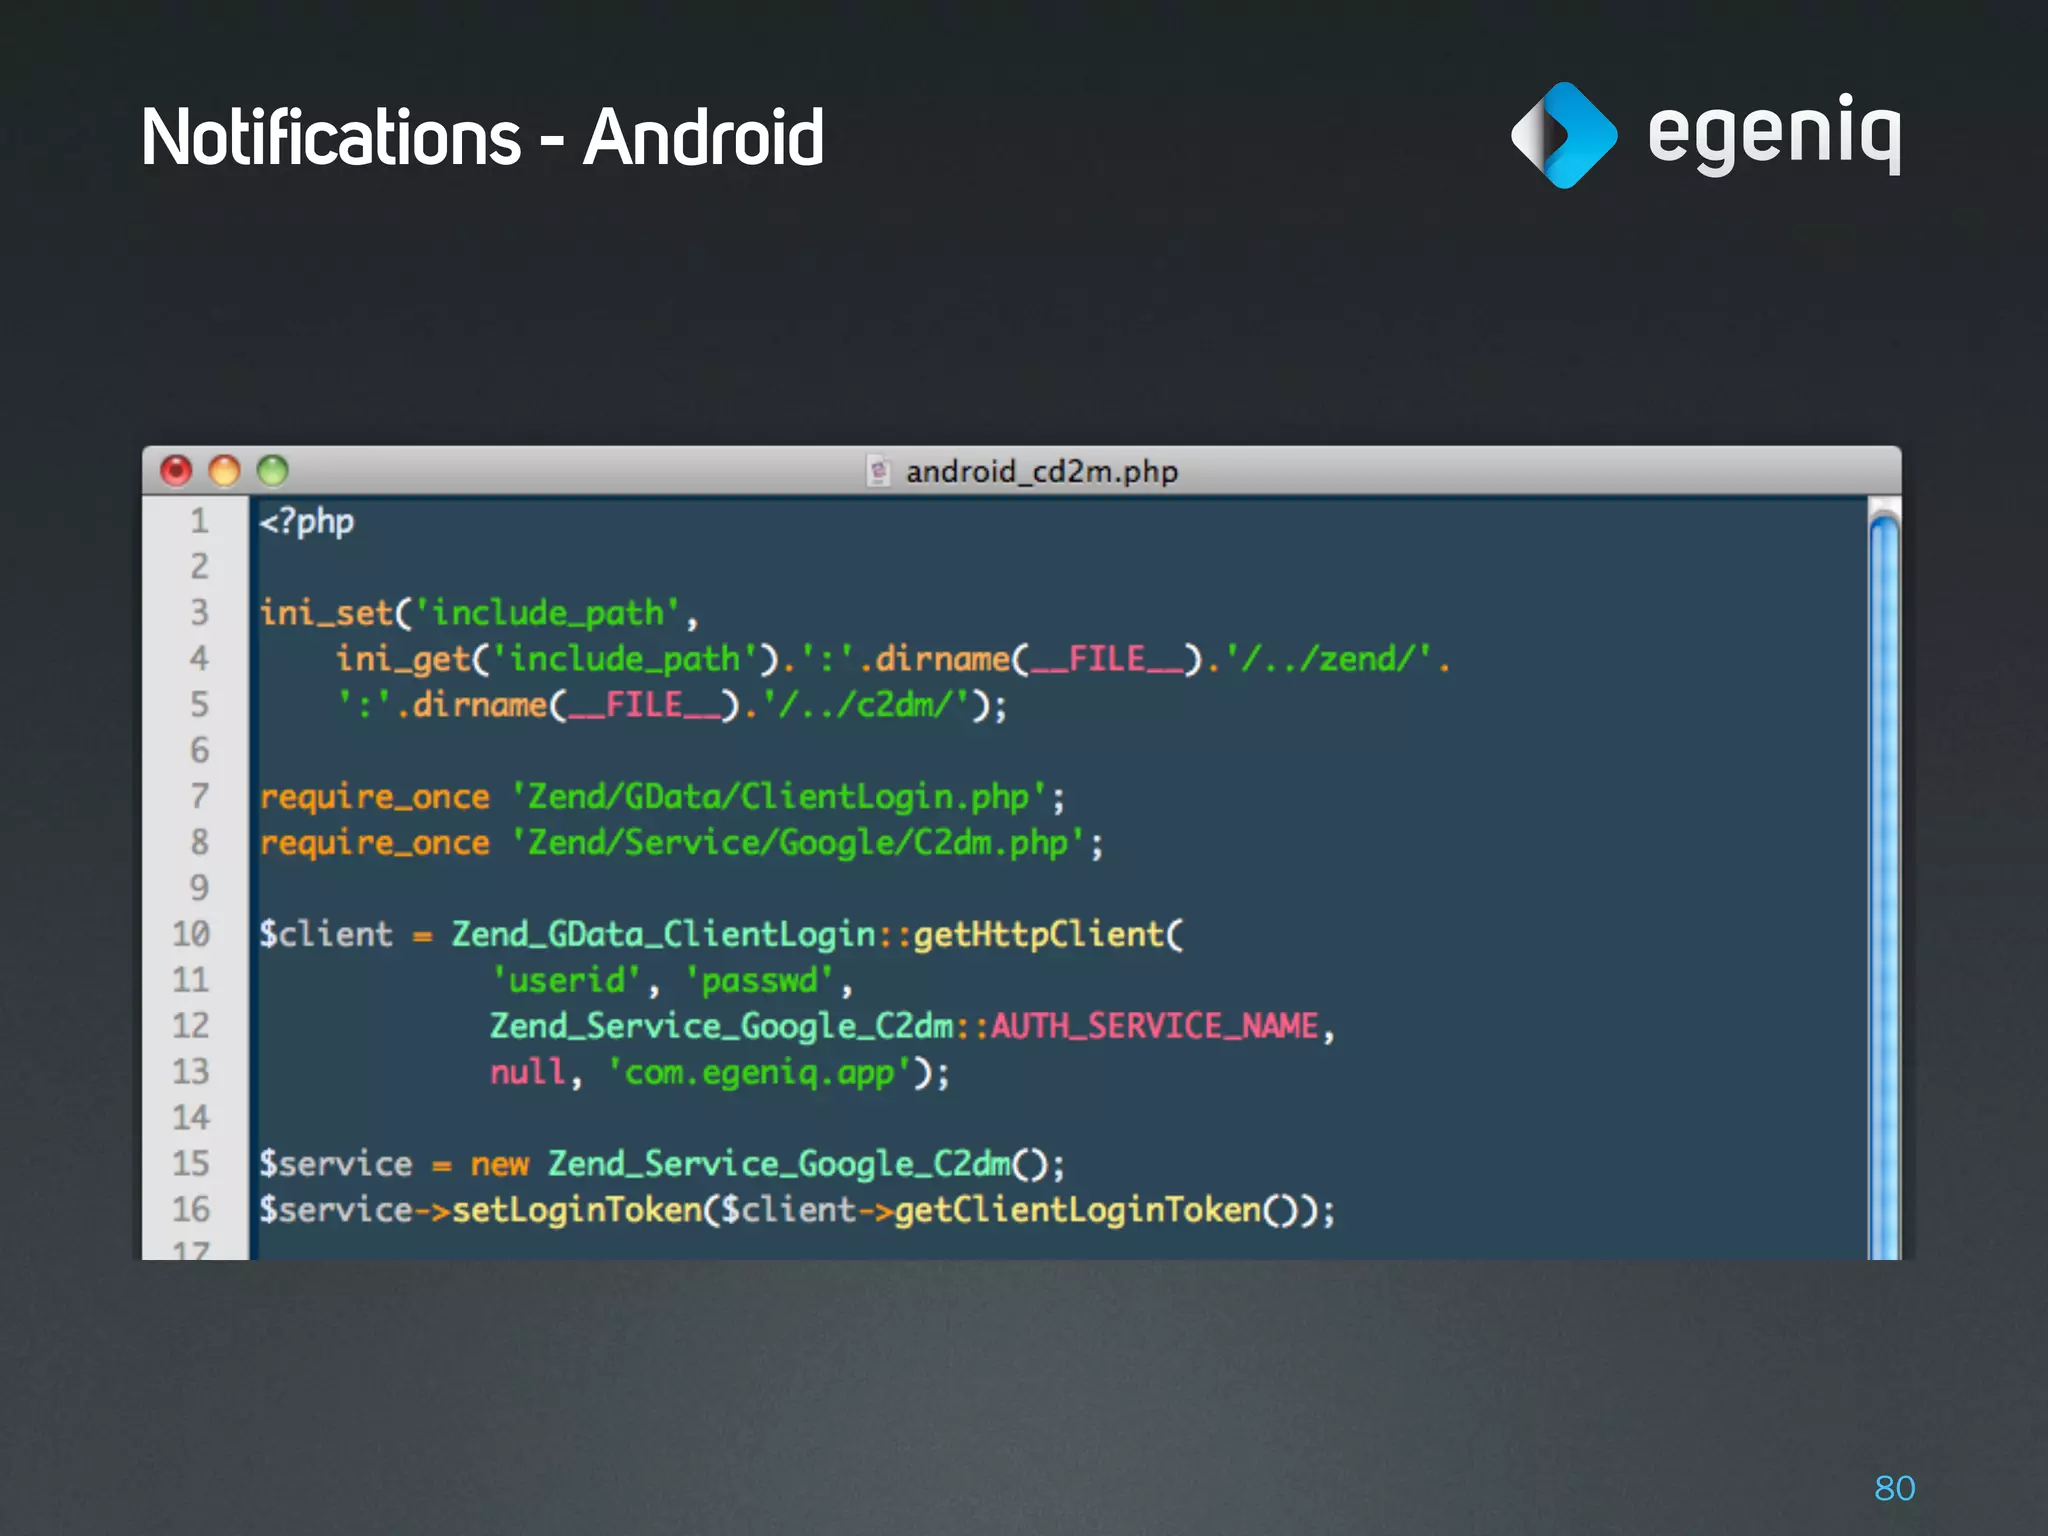Click the 'com.egeniq.app' string
This screenshot has width=2048, height=1536.
[x=760, y=1073]
